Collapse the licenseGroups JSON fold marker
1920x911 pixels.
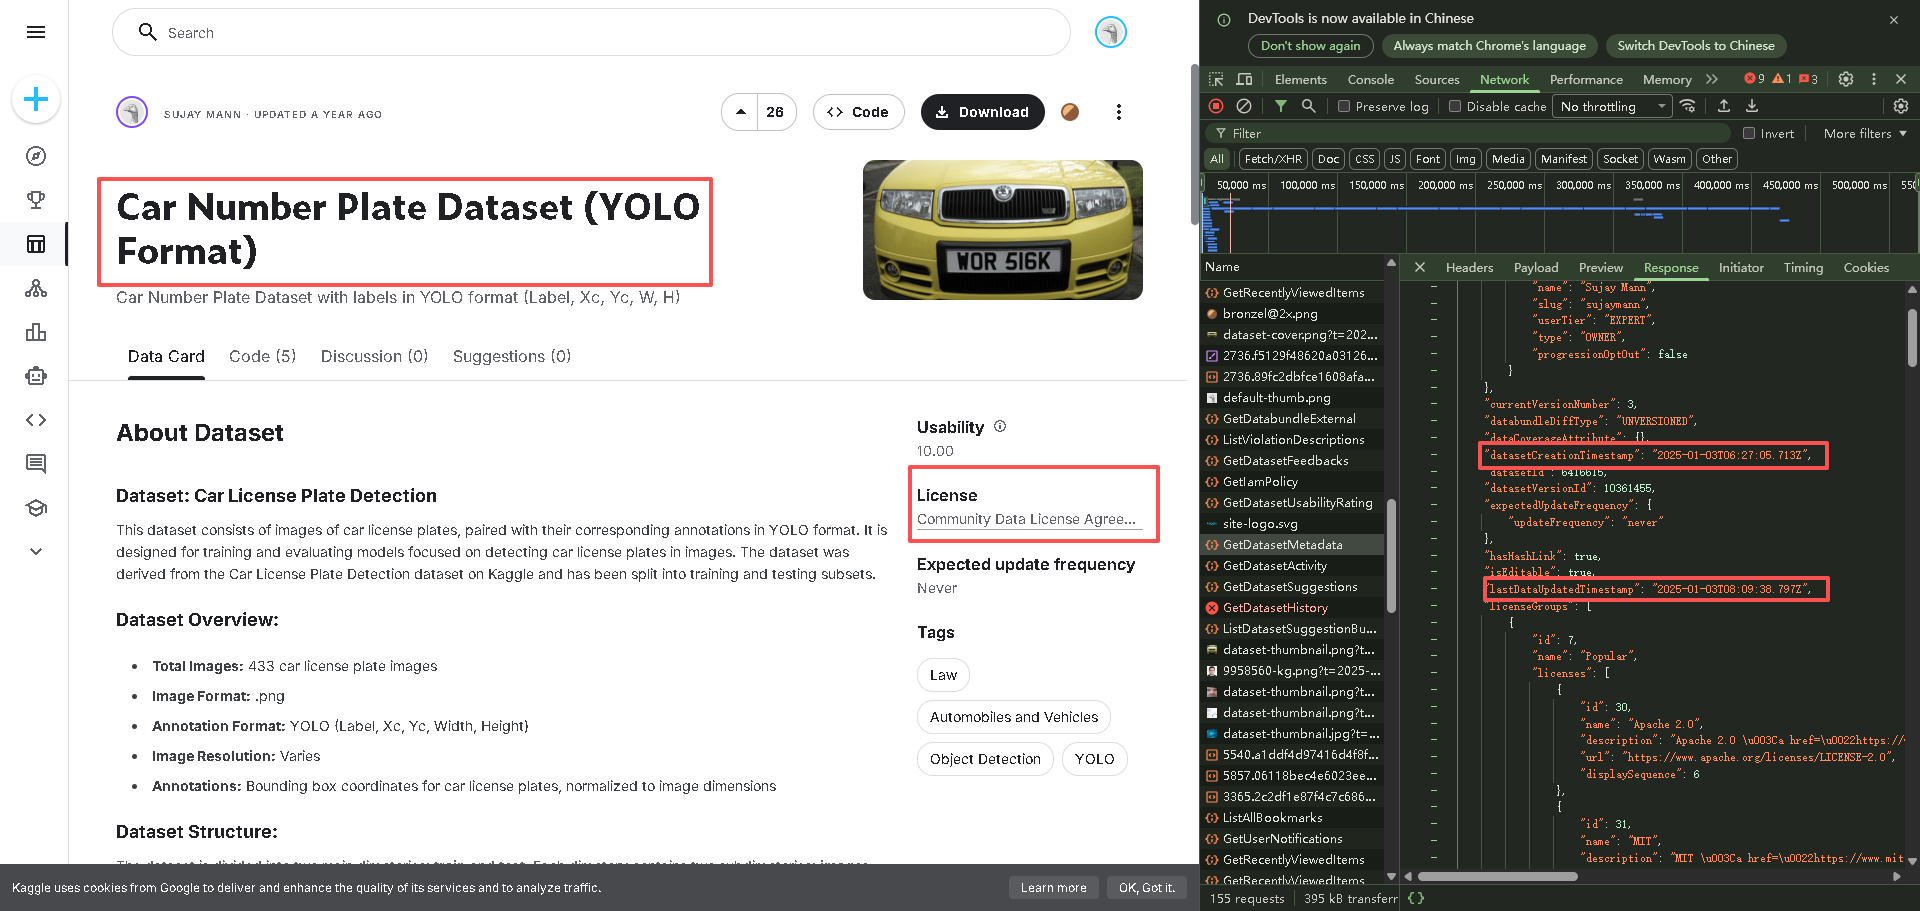(x=1434, y=606)
